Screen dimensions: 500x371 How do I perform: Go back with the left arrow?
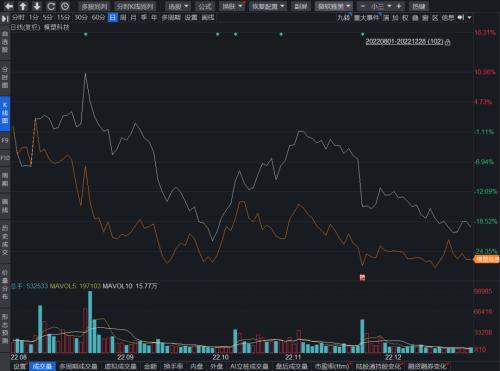[x=9, y=6]
